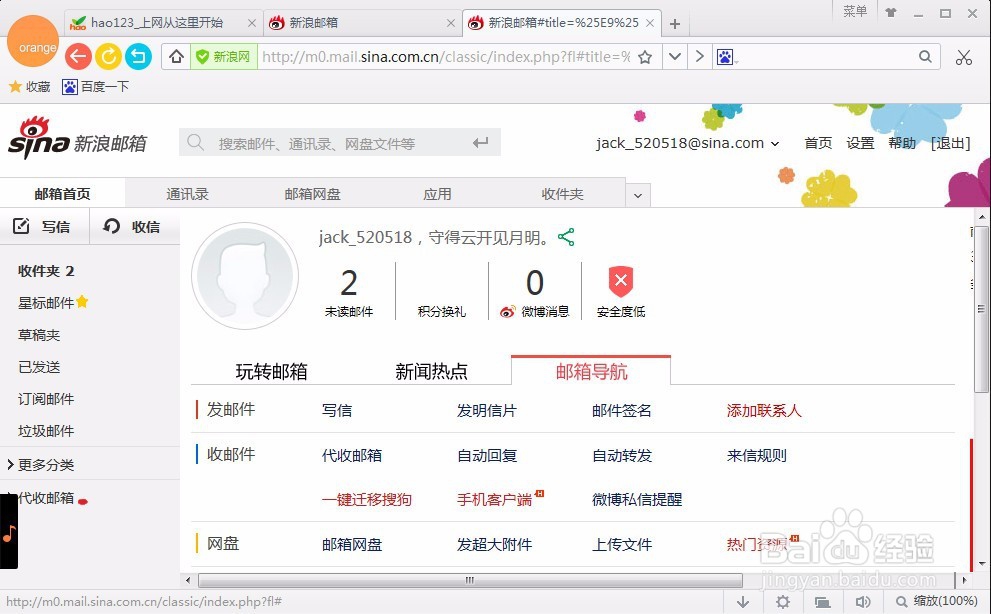Mute audio with the speaker status icon
This screenshot has height=614, width=991.
pos(864,601)
